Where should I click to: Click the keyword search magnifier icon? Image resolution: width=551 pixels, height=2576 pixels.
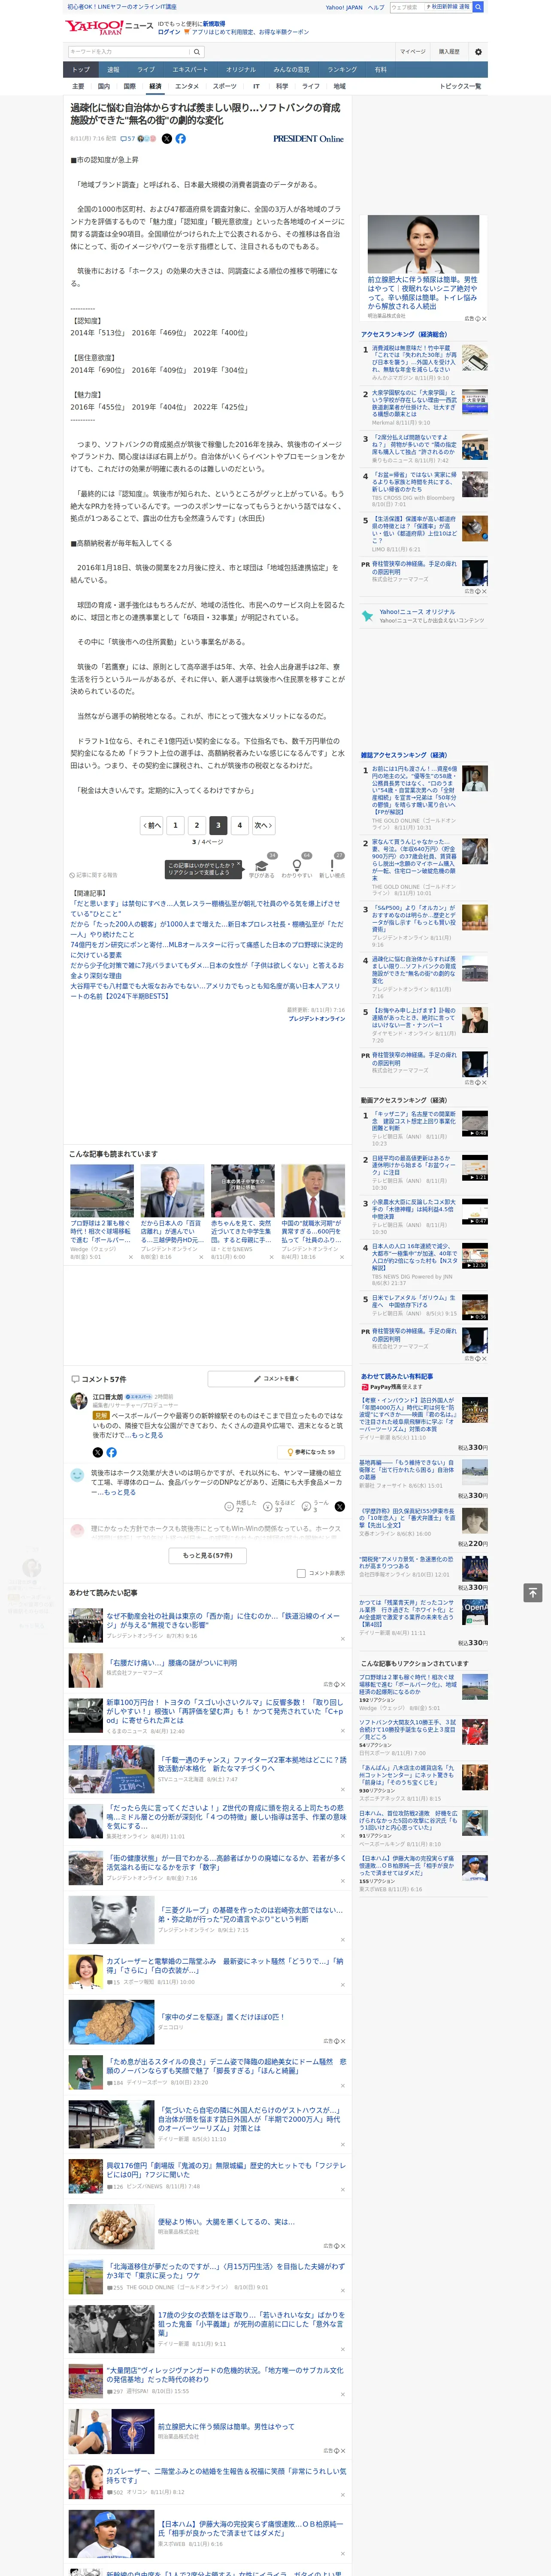pyautogui.click(x=197, y=51)
